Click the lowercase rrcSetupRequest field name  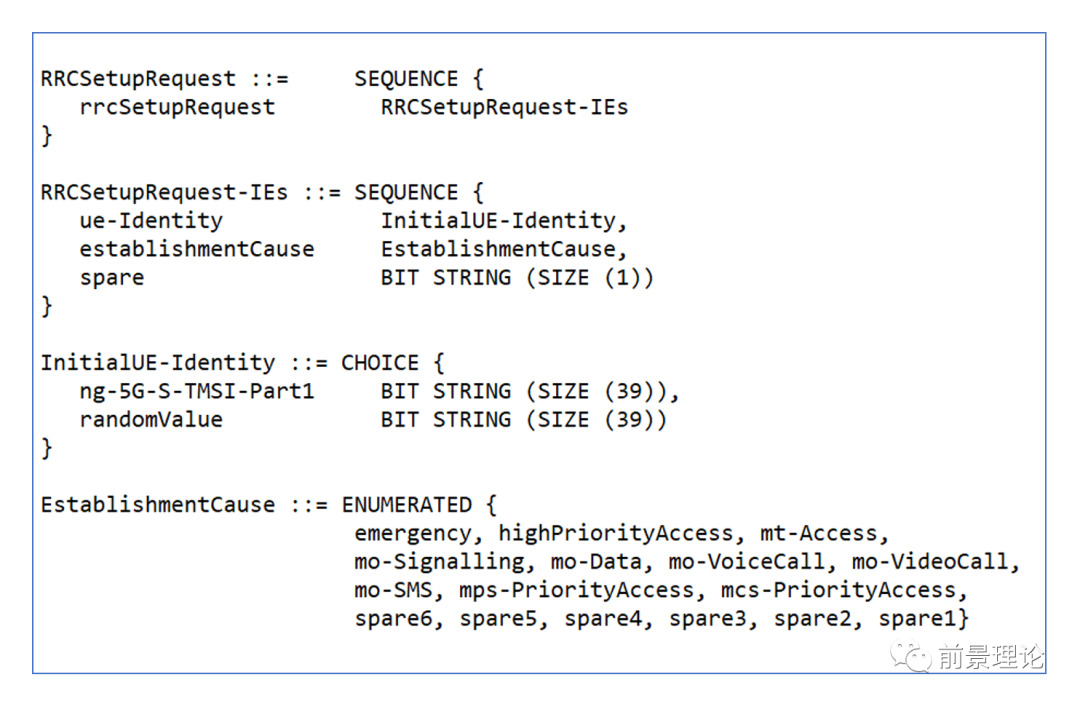pos(177,107)
